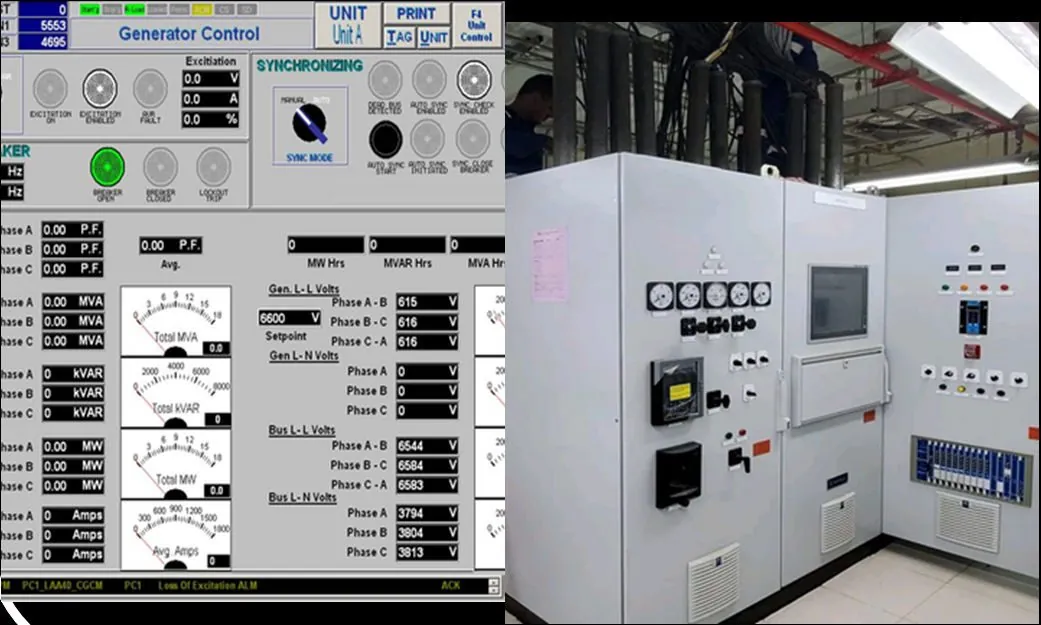Click the 6600 V setpoint field
1041x625 pixels.
(x=289, y=318)
